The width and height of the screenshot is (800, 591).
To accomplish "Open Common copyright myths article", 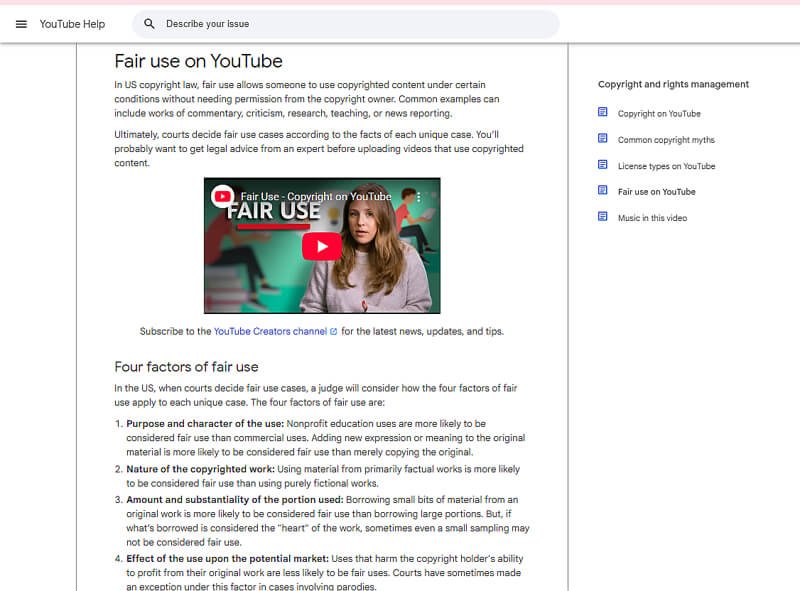I will point(666,140).
